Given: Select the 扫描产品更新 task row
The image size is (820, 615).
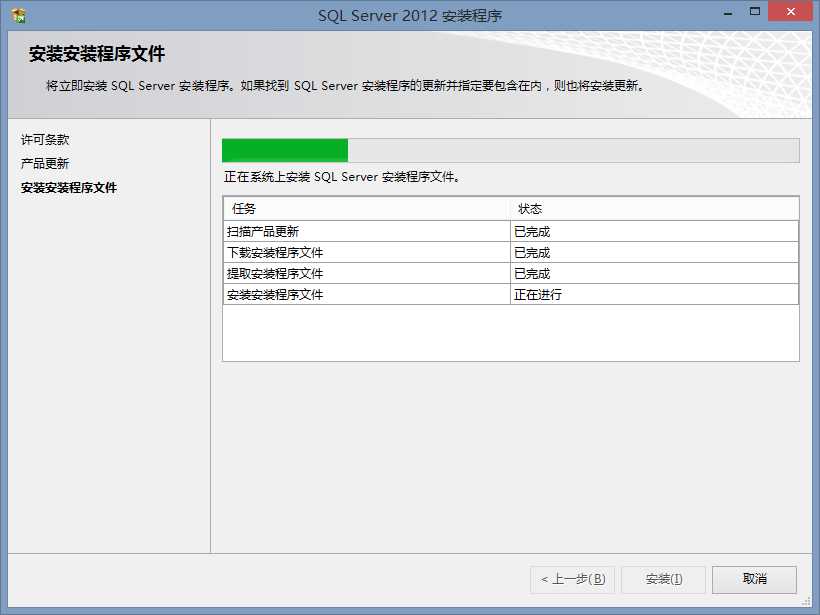Looking at the screenshot, I should [x=510, y=231].
